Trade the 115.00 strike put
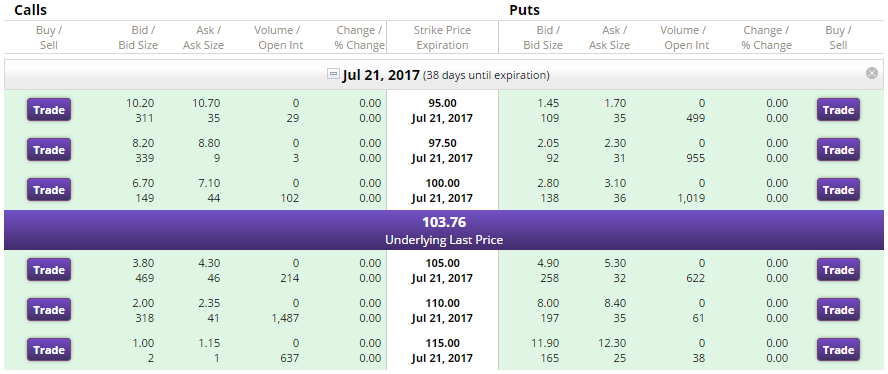This screenshot has width=888, height=374. (x=838, y=350)
